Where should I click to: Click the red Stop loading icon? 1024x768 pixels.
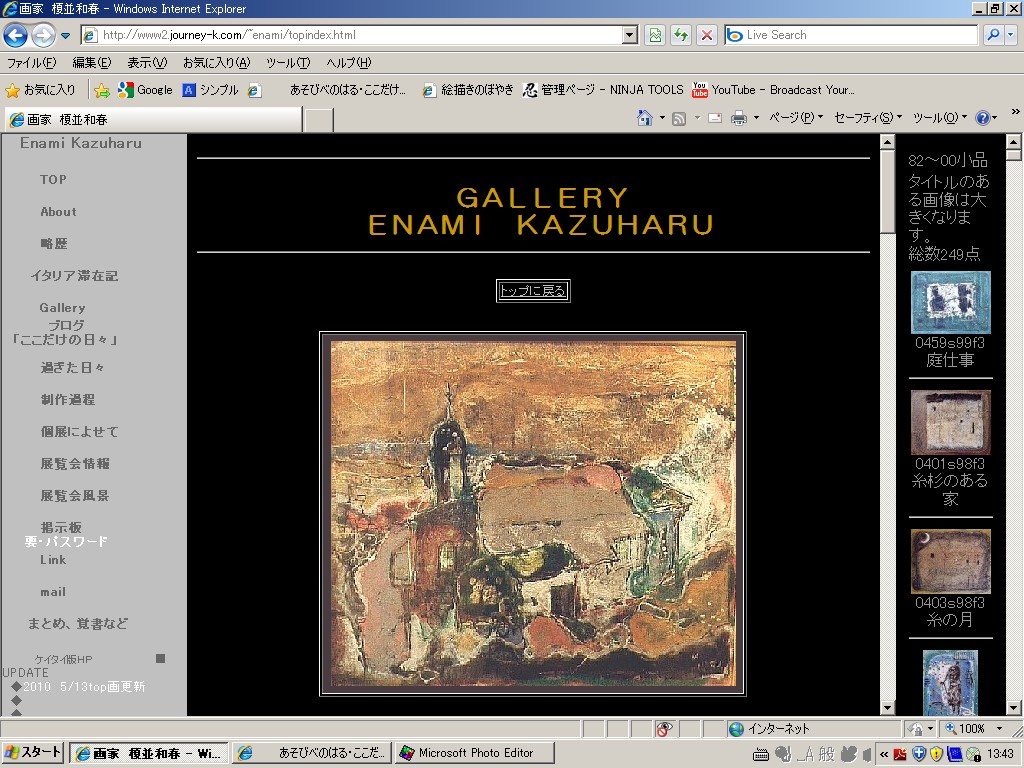pyautogui.click(x=707, y=35)
